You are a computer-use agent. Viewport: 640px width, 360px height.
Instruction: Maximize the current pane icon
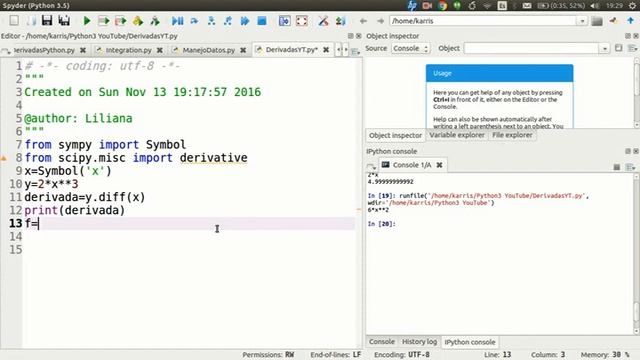tap(284, 20)
